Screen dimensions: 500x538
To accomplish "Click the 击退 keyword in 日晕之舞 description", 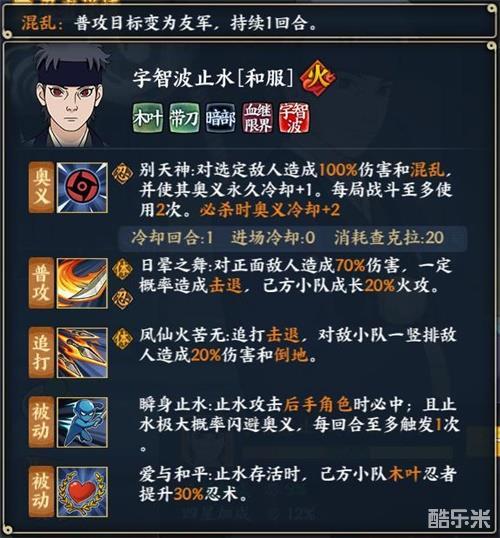I will point(225,286).
